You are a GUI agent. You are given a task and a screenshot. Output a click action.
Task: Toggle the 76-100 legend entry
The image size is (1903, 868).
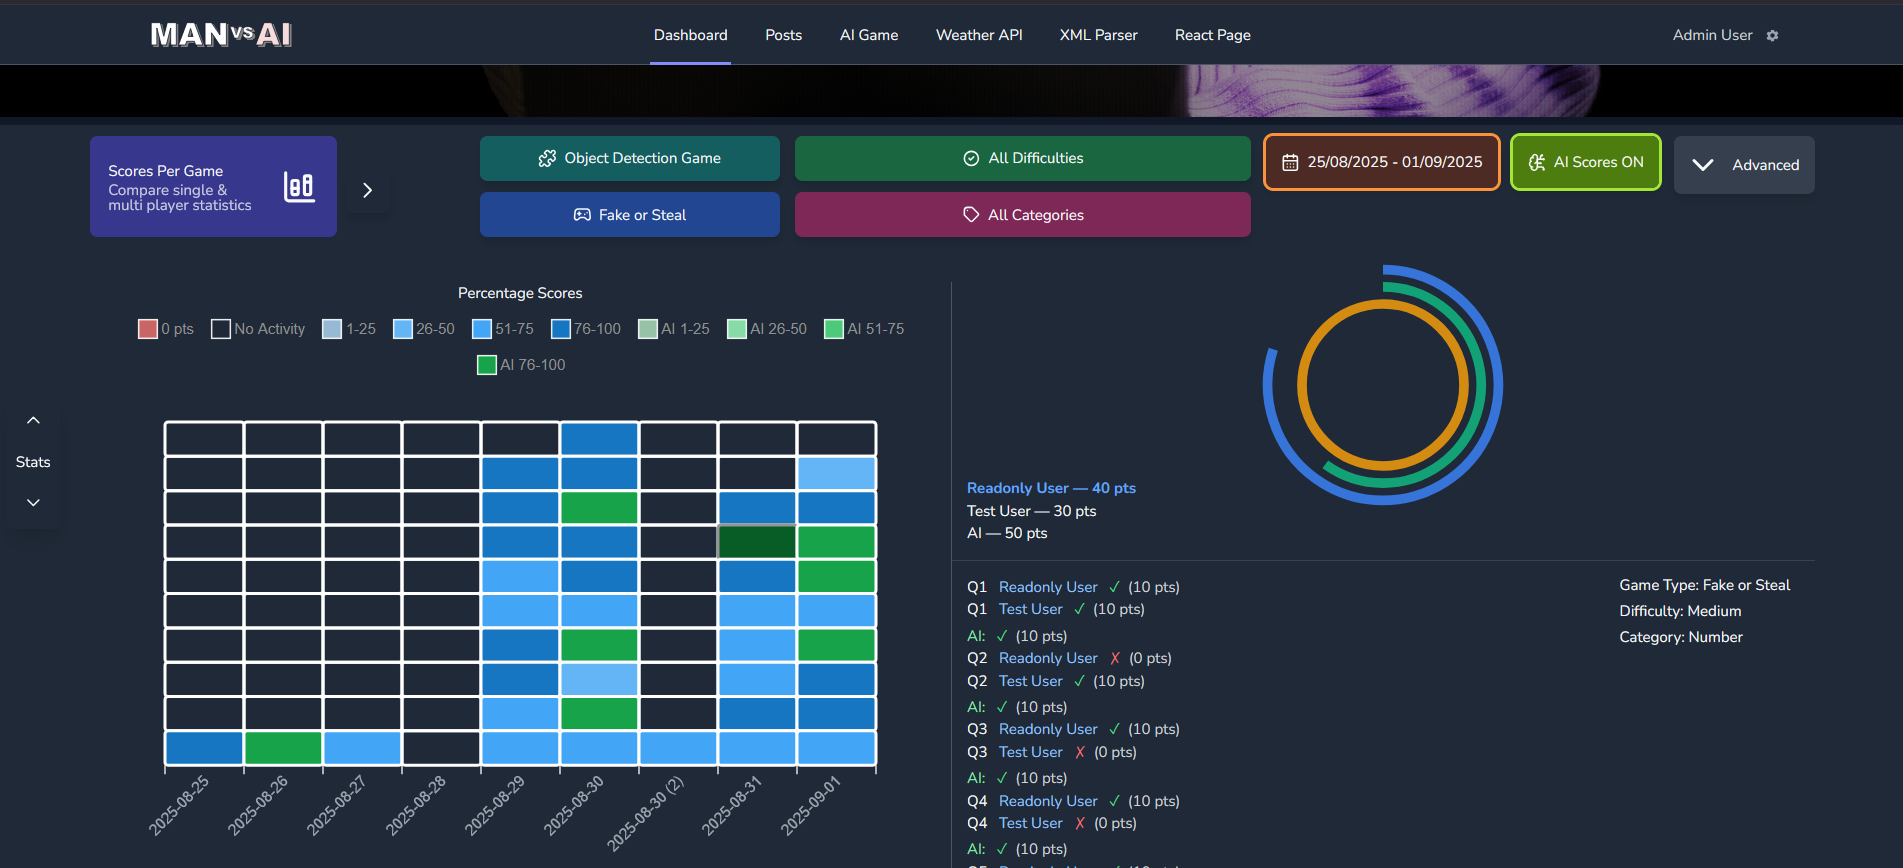[x=586, y=329]
